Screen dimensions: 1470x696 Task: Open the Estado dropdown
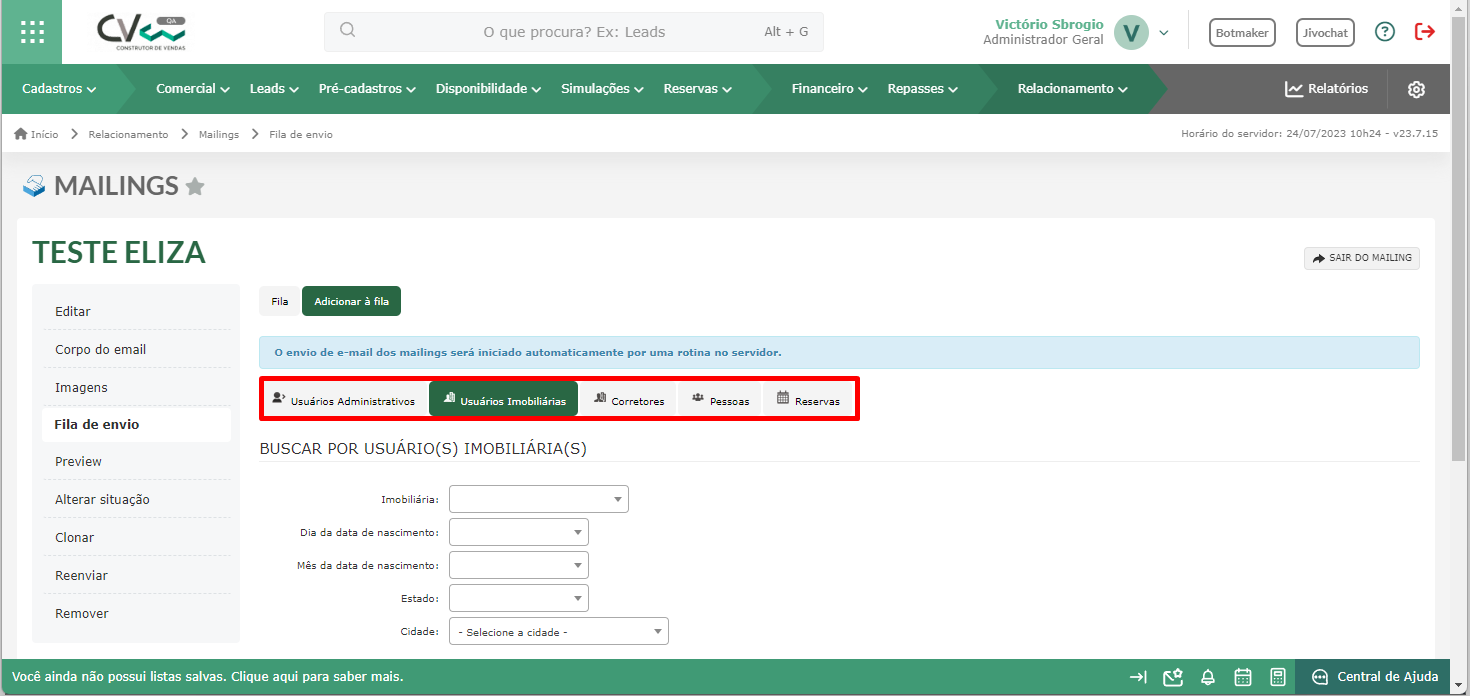(519, 598)
